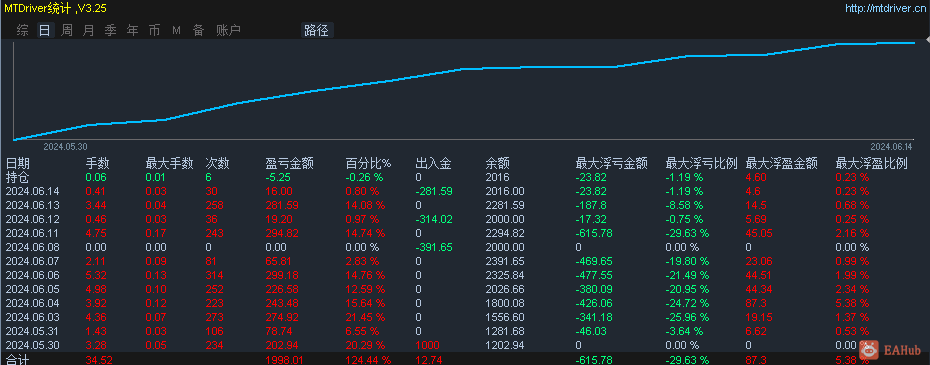Select the 2024.06.06 date row
Image resolution: width=930 pixels, height=365 pixels.
click(32, 275)
